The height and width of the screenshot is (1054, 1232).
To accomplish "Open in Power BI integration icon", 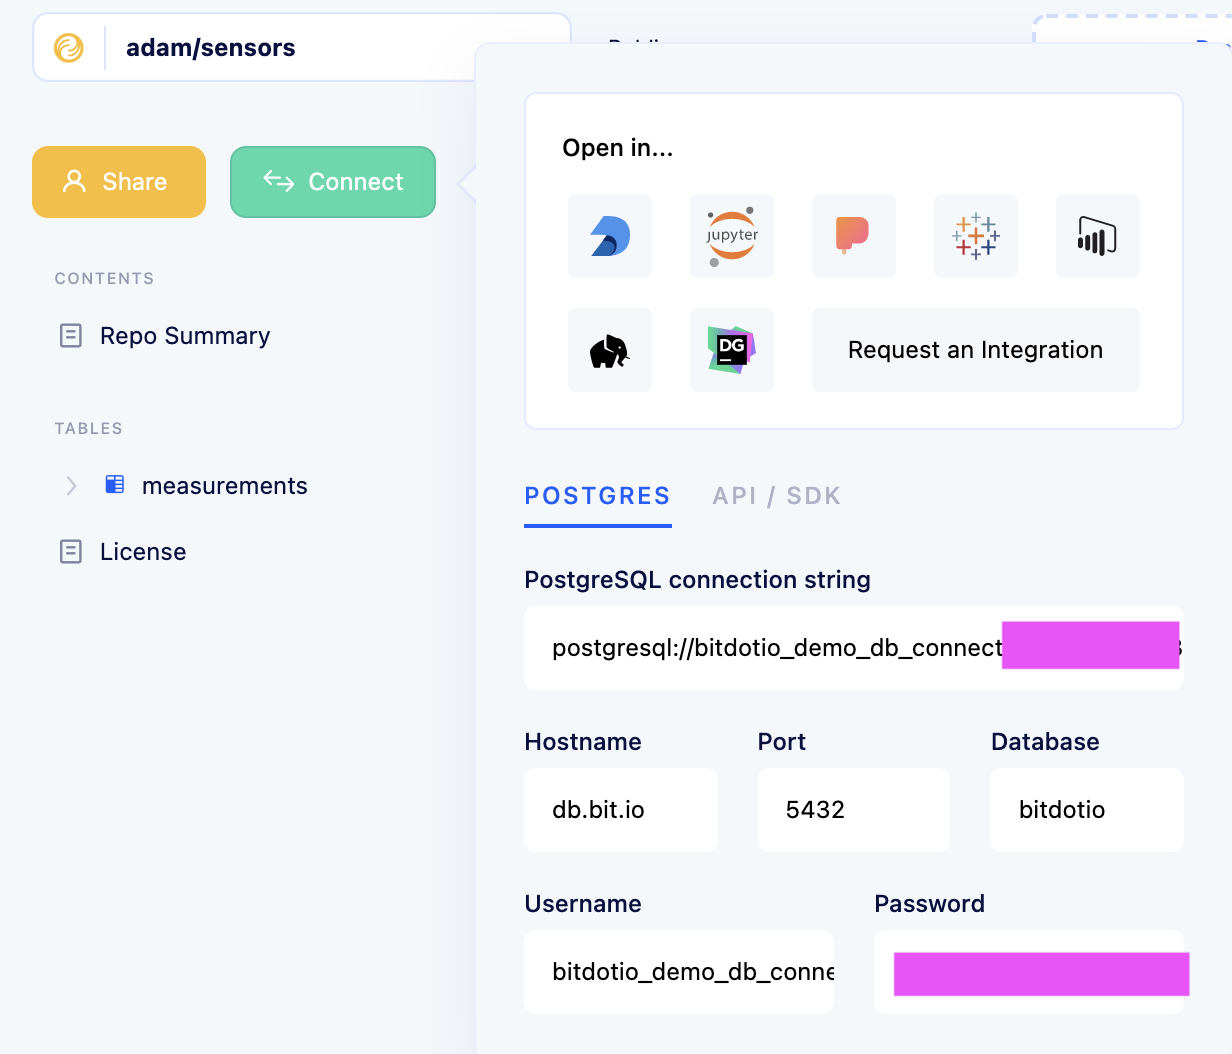I will click(1098, 236).
